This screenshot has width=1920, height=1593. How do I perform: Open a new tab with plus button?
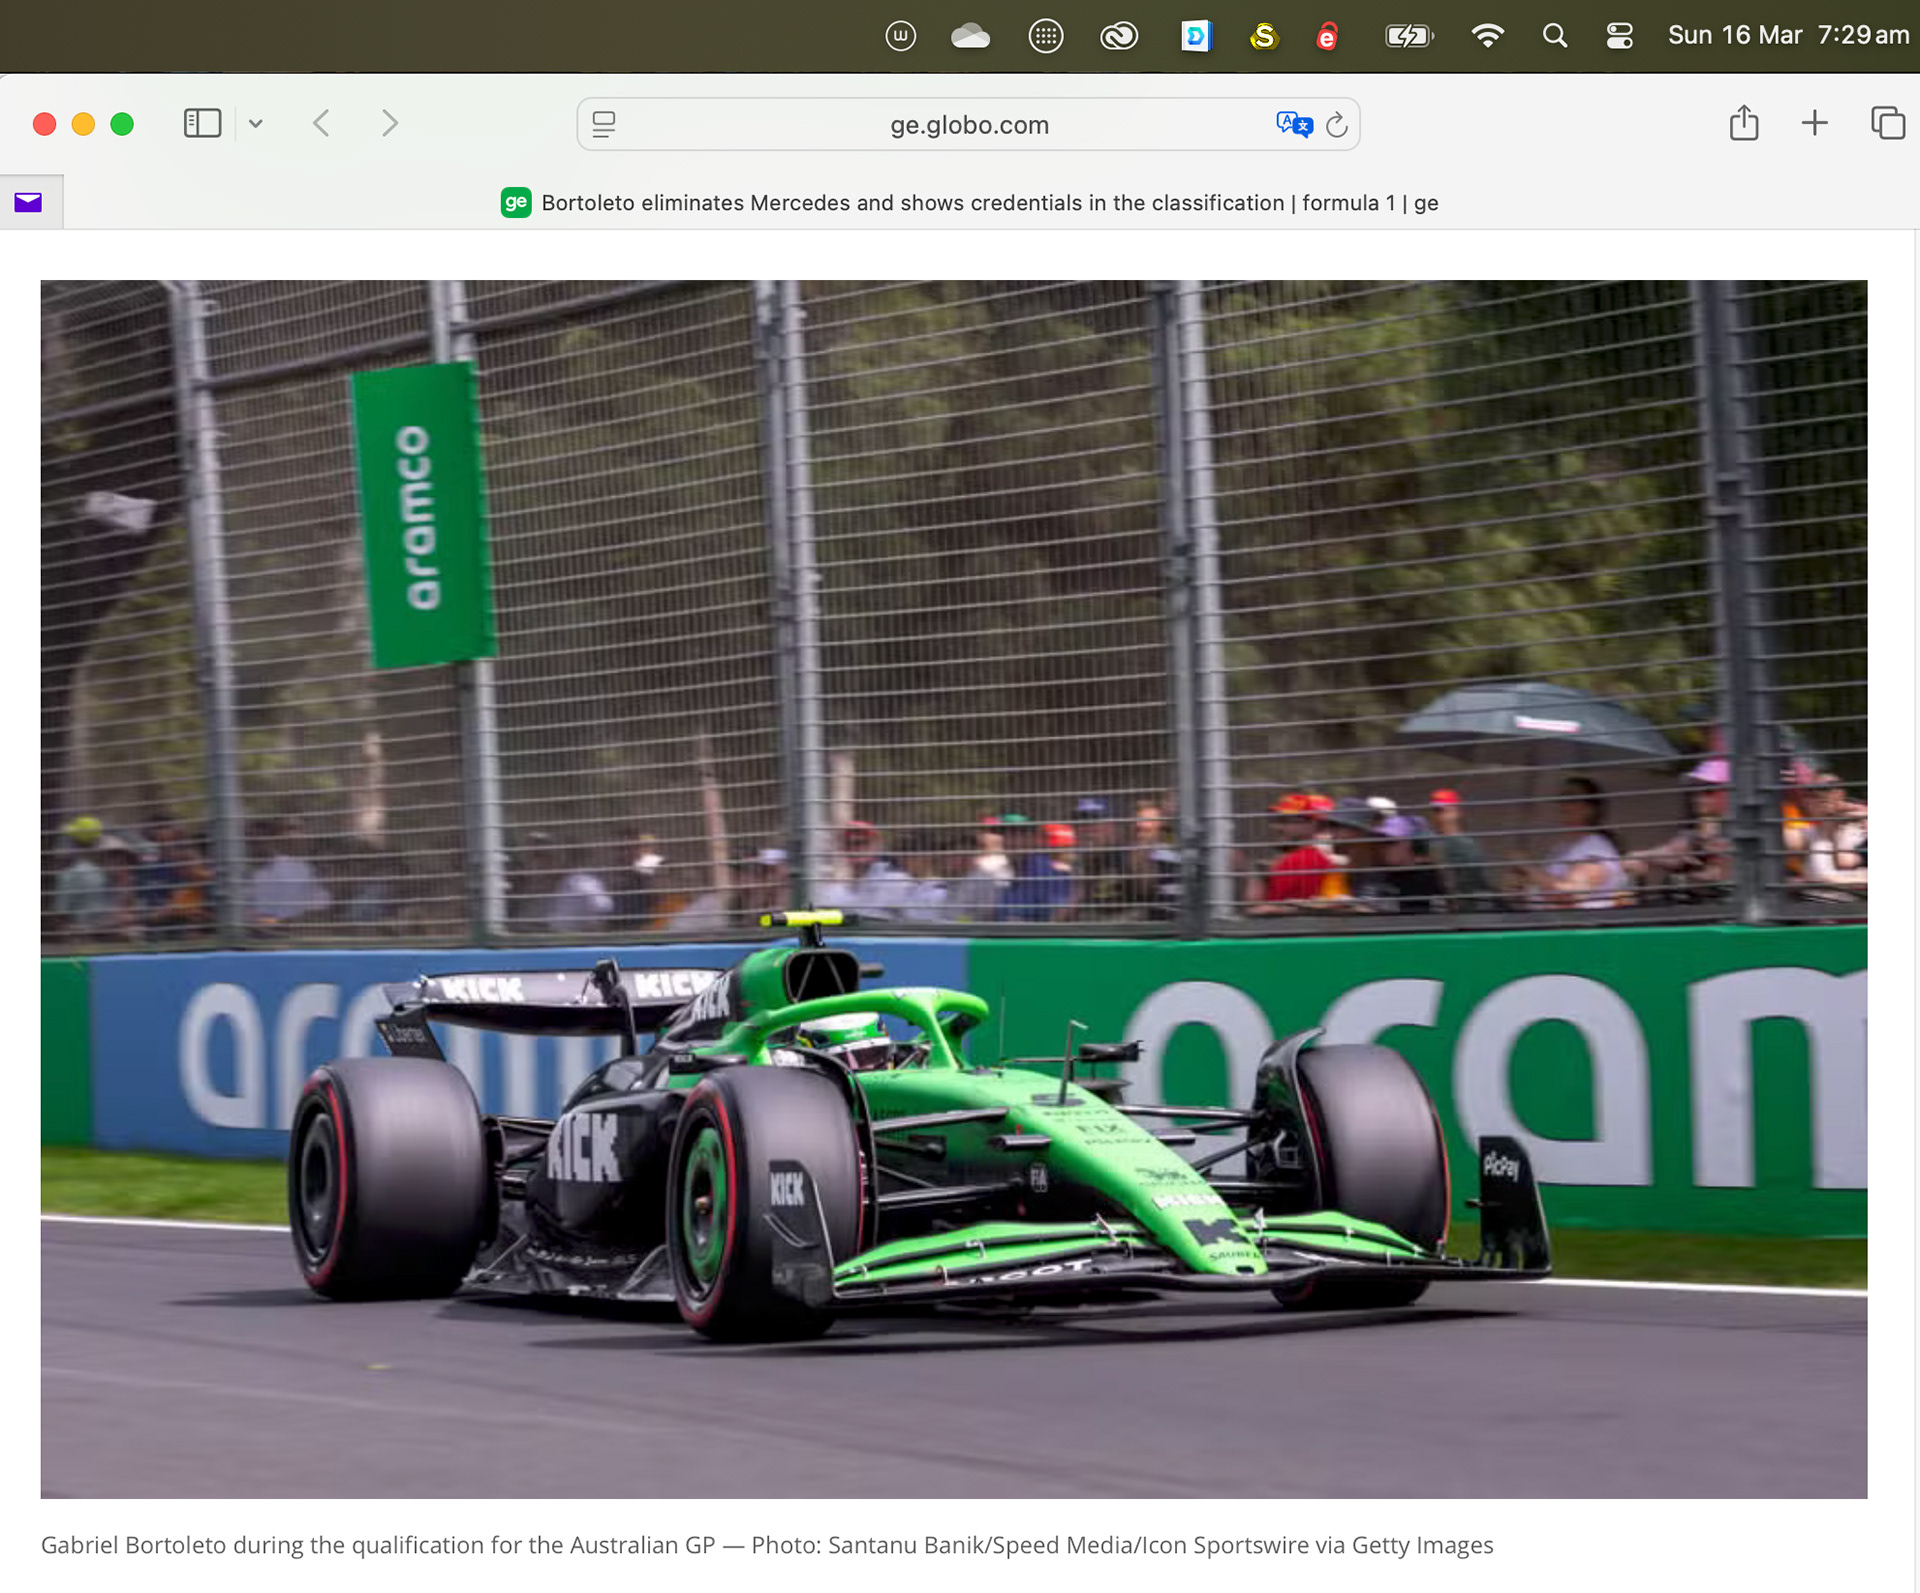click(x=1814, y=123)
